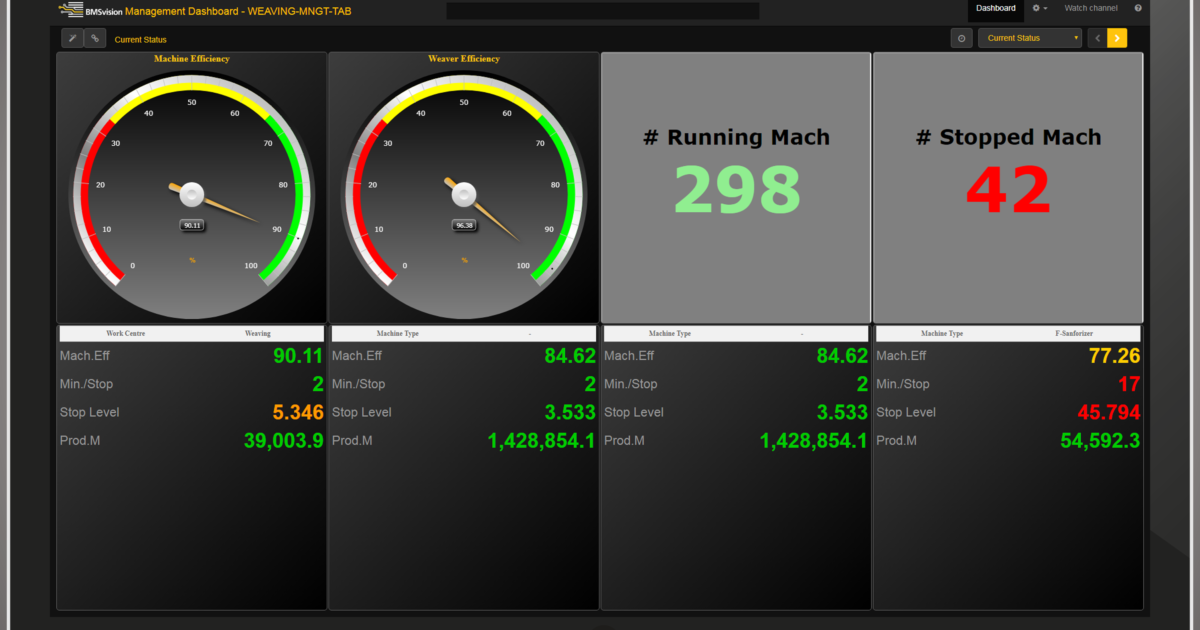Open the help question mark icon
The image size is (1200, 630).
(1138, 8)
